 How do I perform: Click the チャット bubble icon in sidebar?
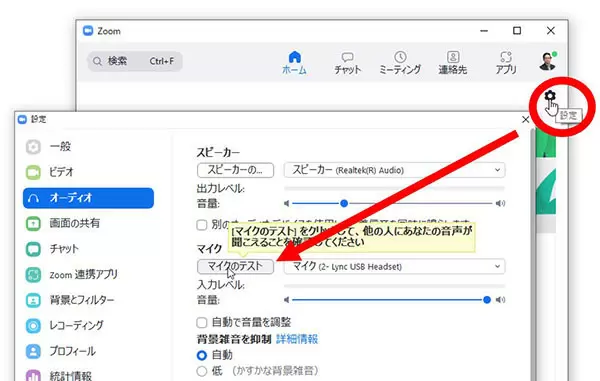point(33,249)
